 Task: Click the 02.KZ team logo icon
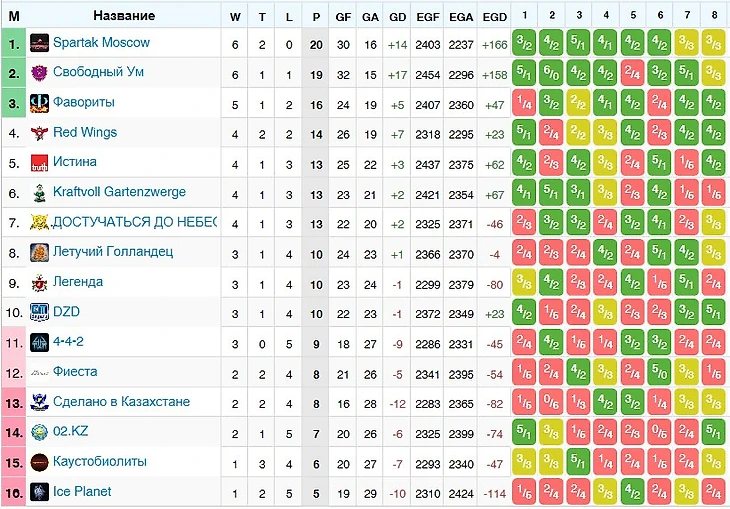tap(39, 432)
